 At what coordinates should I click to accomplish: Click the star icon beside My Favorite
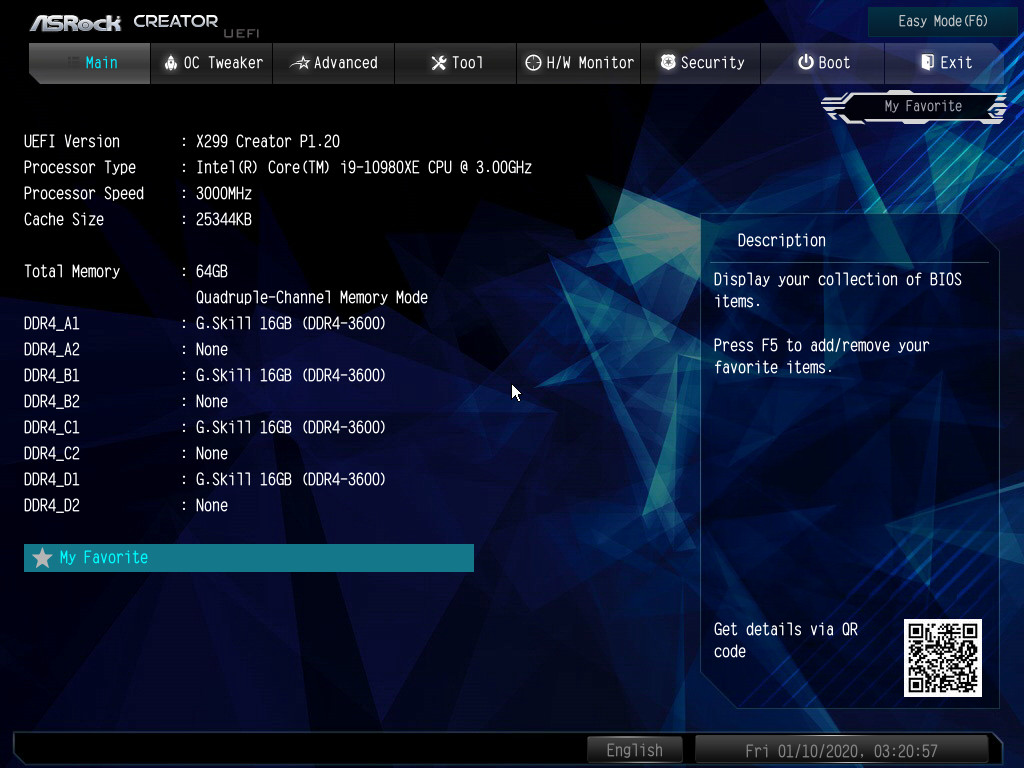(42, 558)
